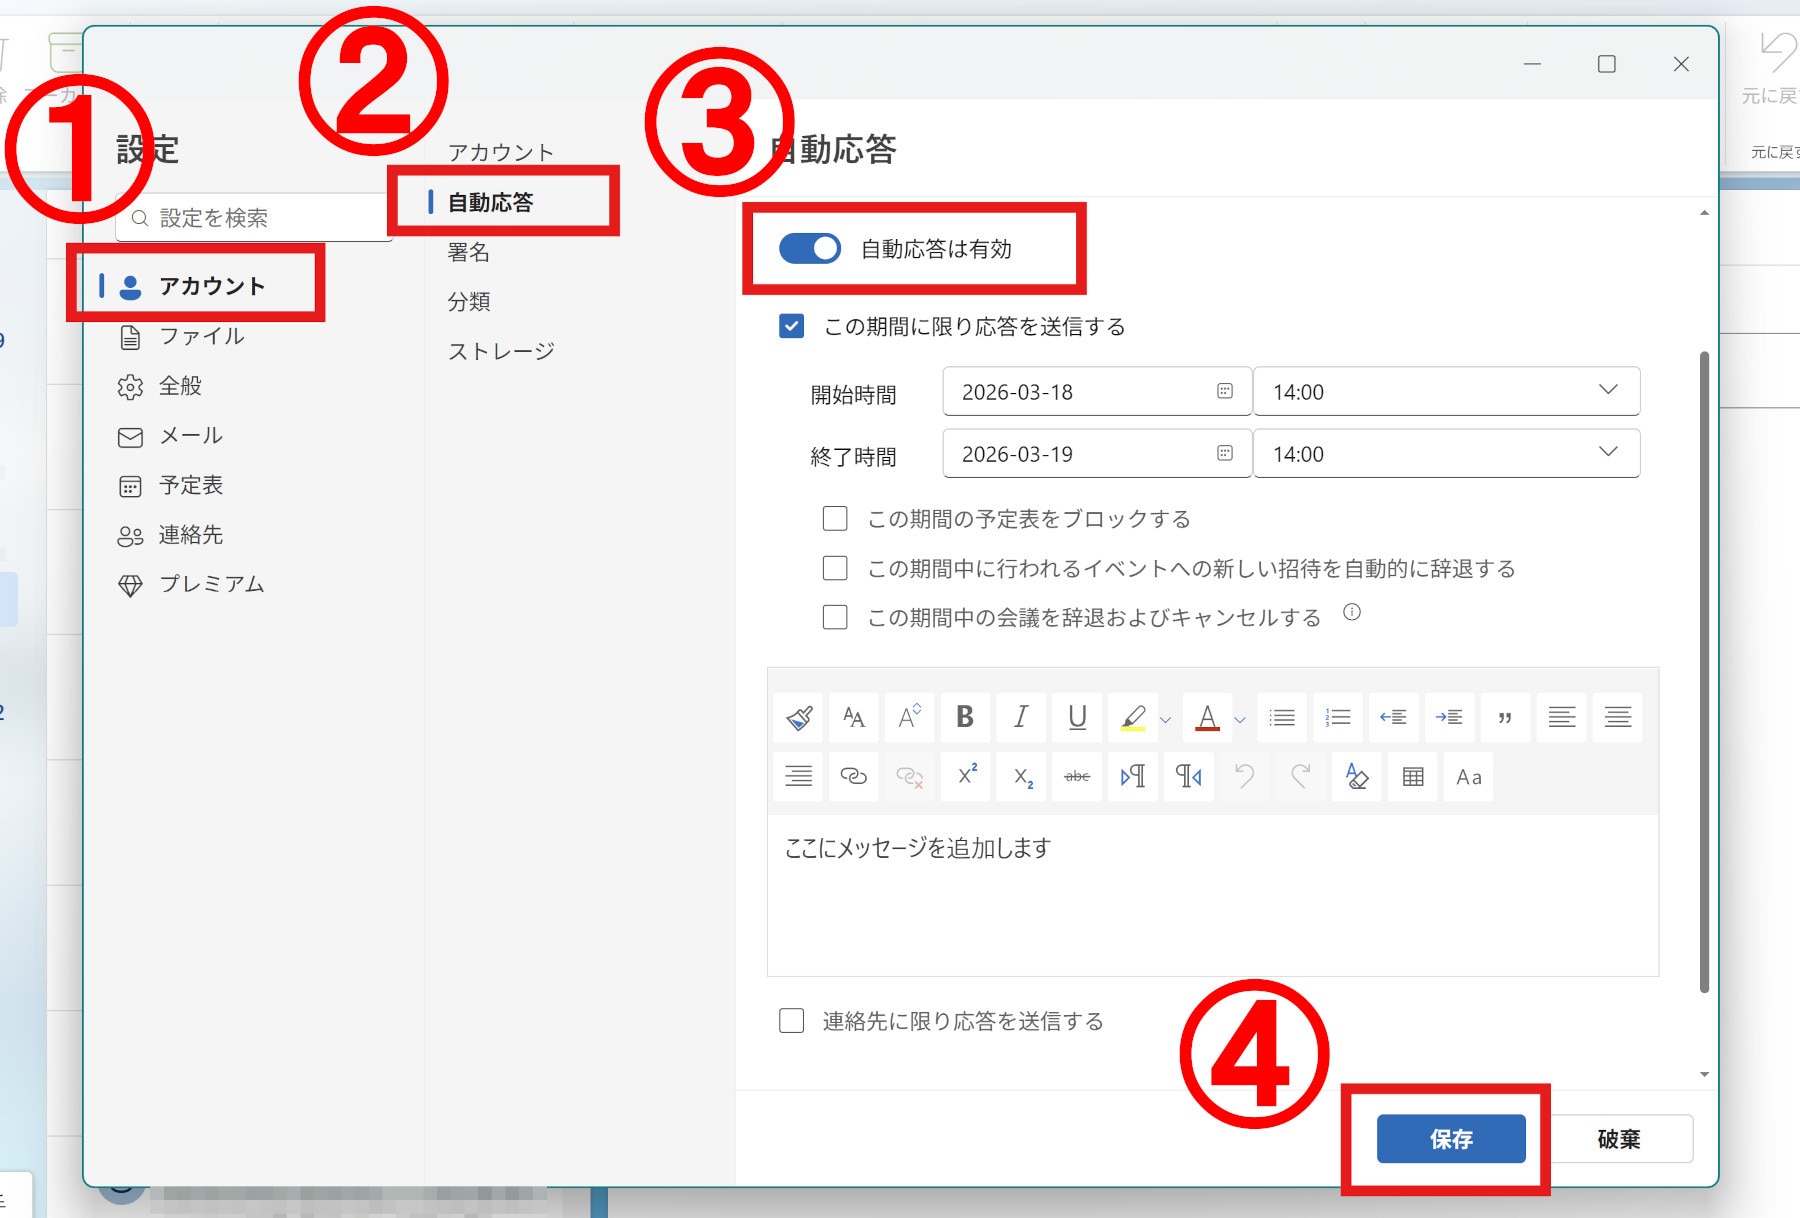Apply the quote block icon
Image resolution: width=1800 pixels, height=1218 pixels.
pyautogui.click(x=1504, y=717)
